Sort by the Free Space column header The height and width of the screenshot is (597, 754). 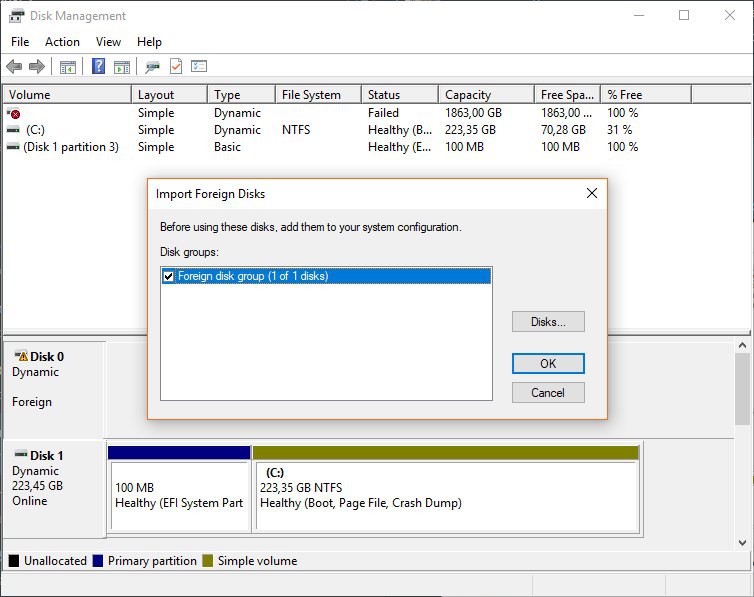(567, 95)
